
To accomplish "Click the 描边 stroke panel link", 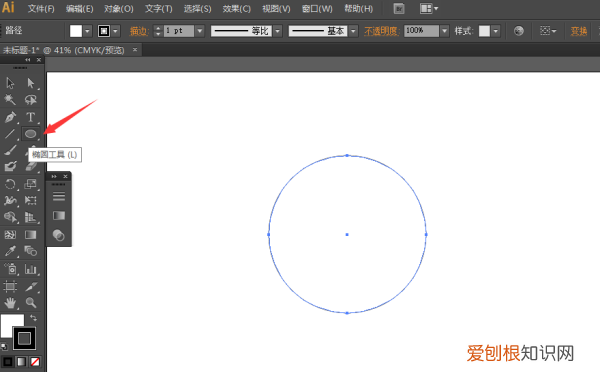I will pos(139,31).
